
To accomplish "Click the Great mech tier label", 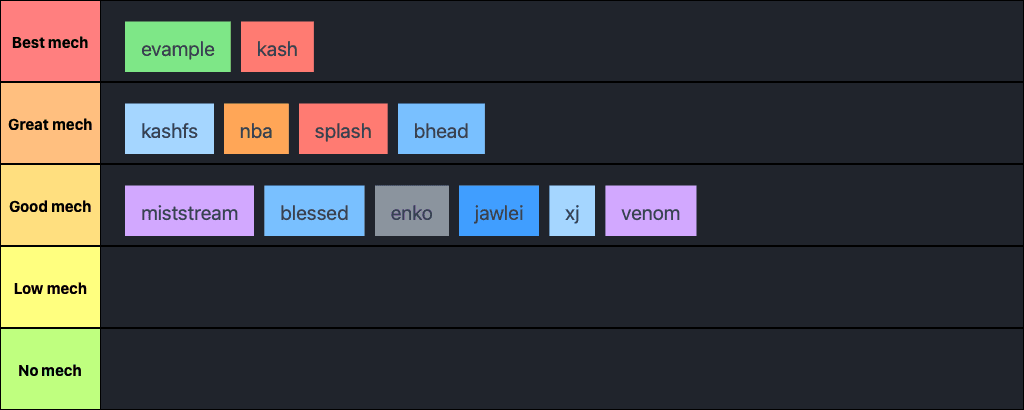I will [x=50, y=124].
